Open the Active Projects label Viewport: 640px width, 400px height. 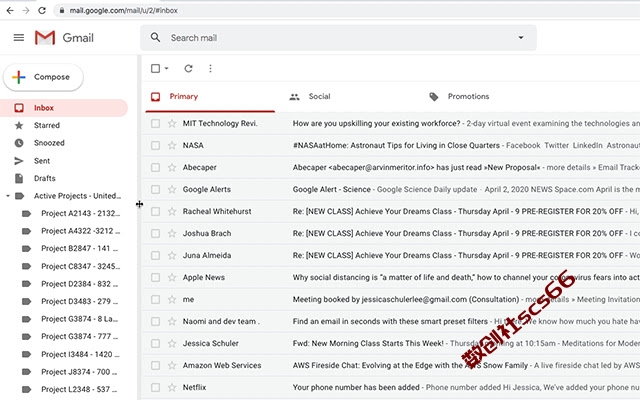click(x=78, y=196)
